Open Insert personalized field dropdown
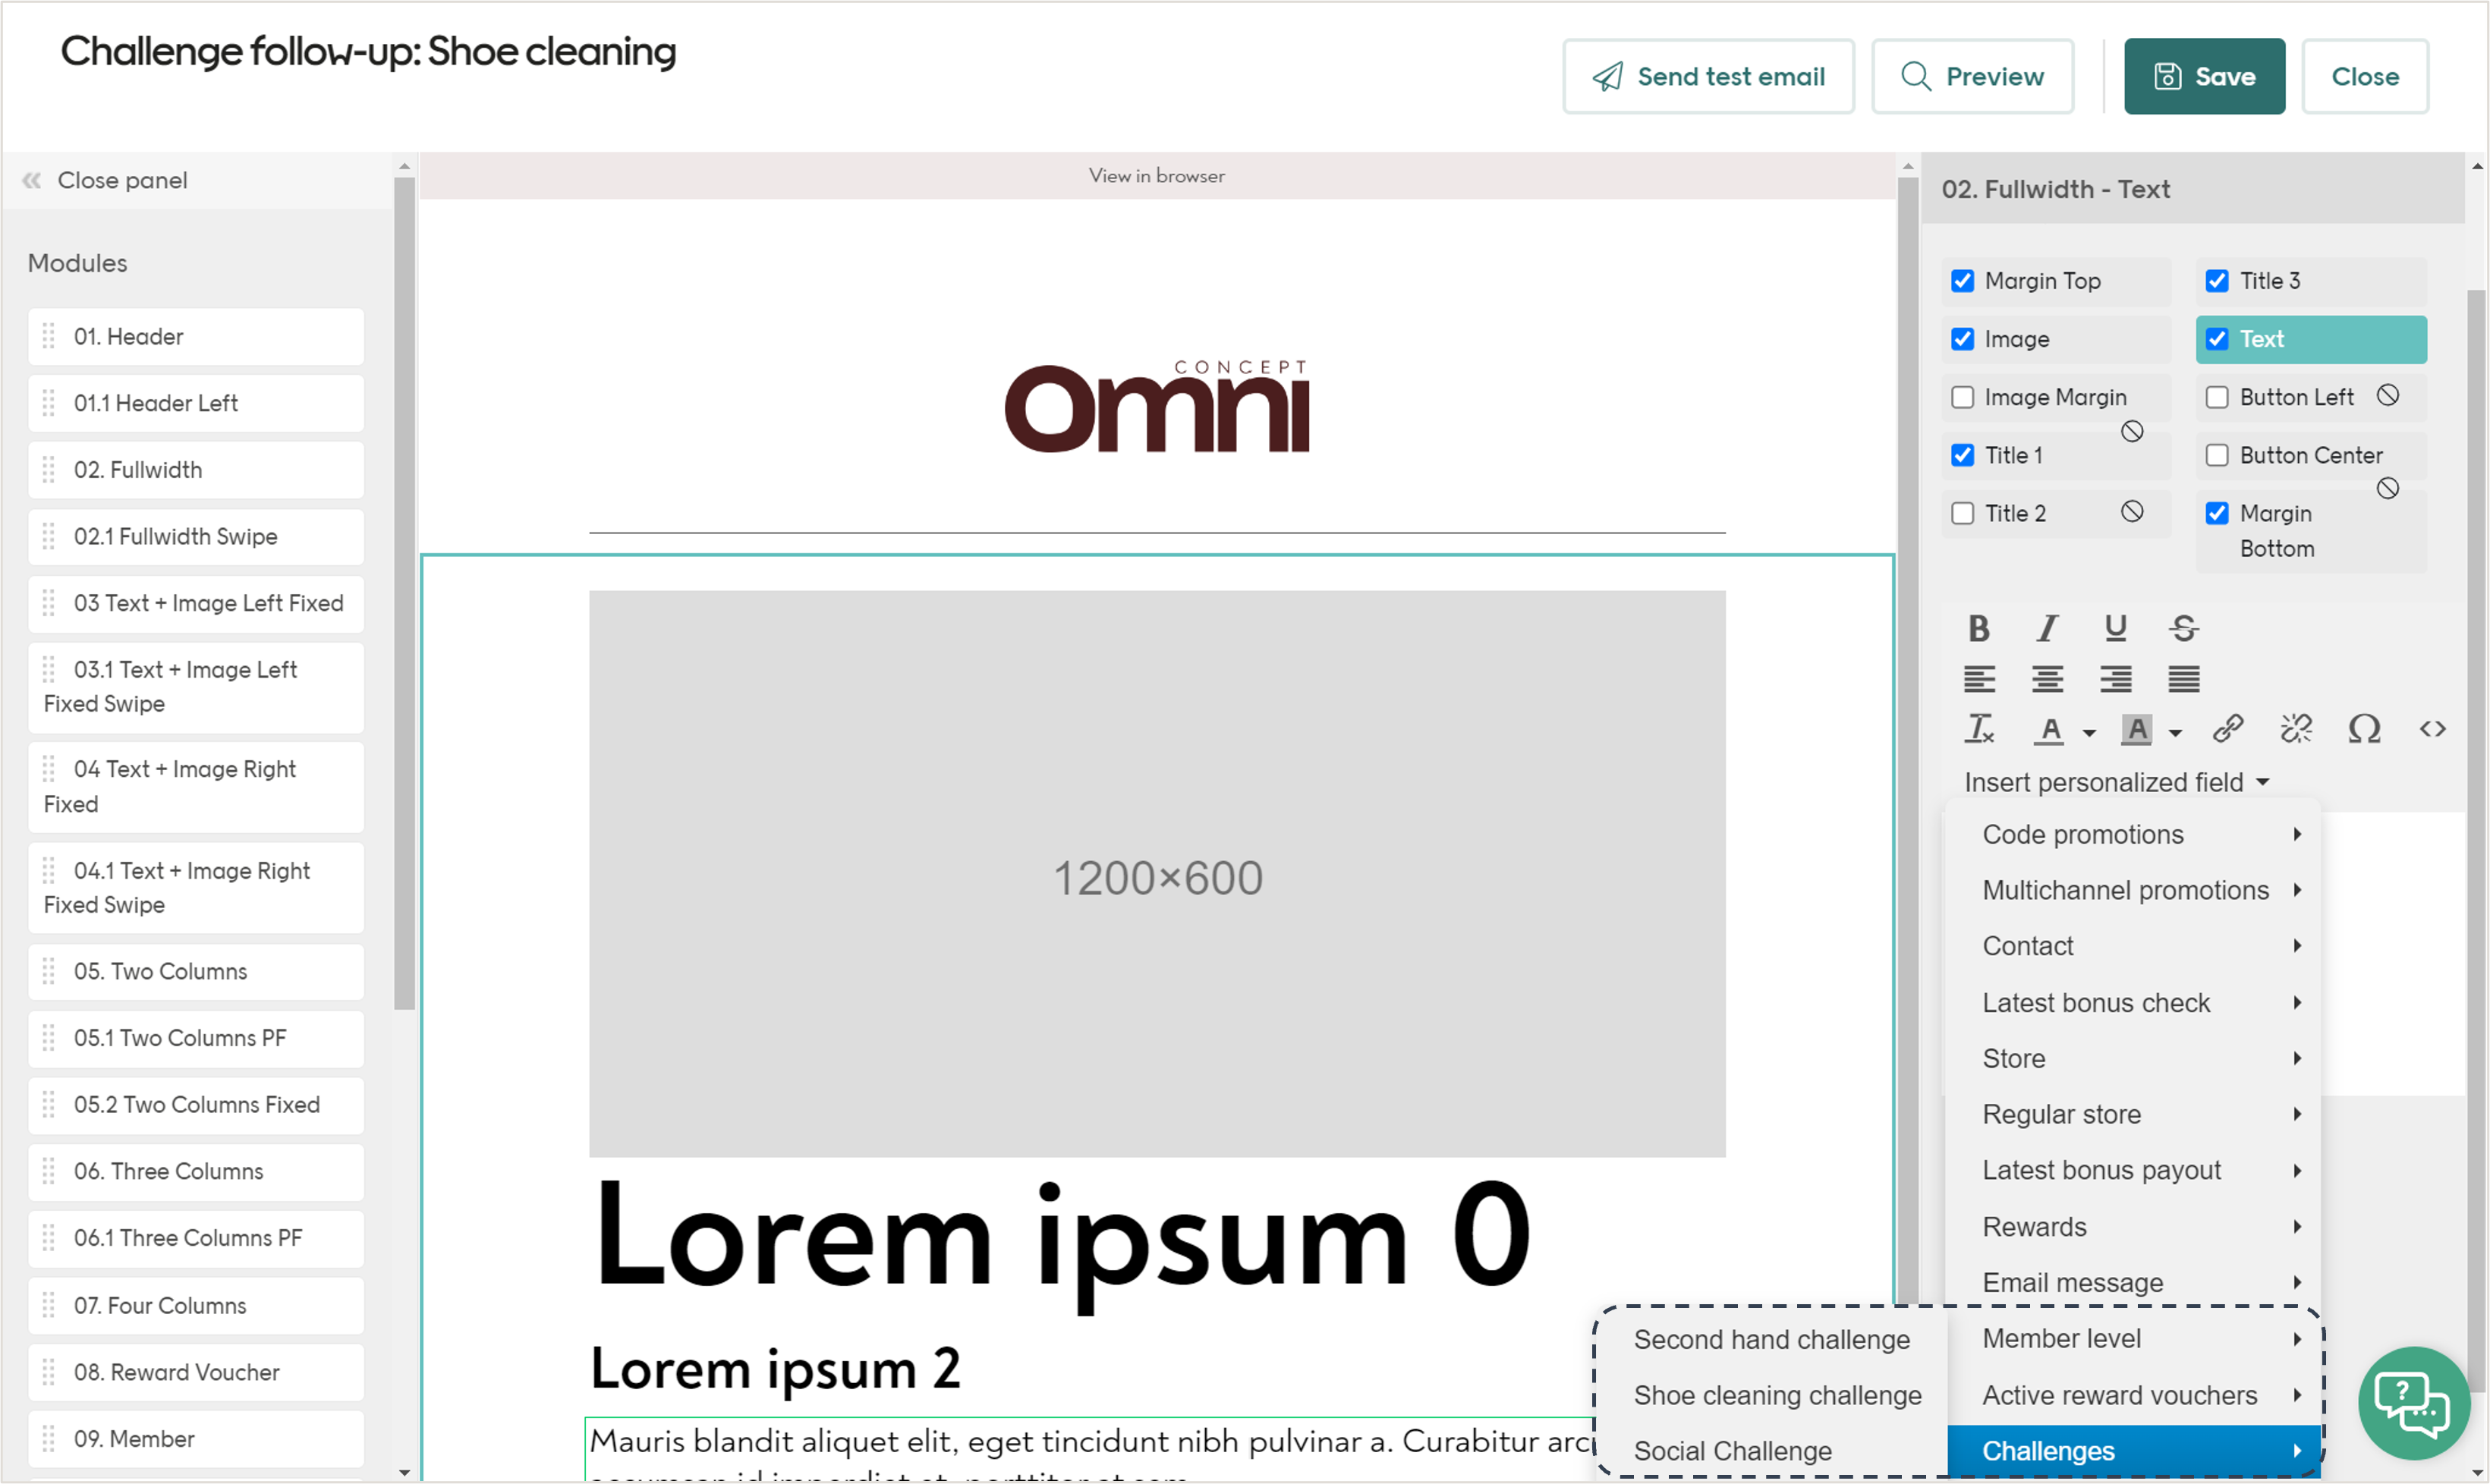Screen dimensions: 2490x1484 click(2115, 782)
